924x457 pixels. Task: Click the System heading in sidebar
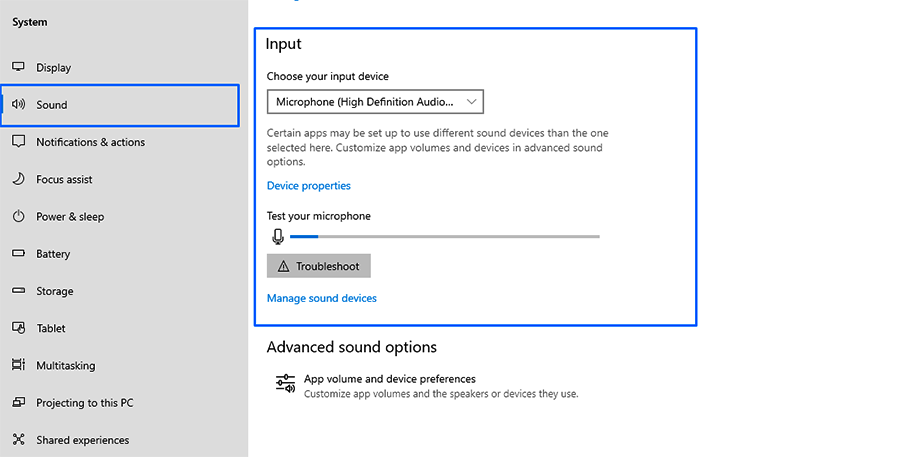pyautogui.click(x=29, y=22)
